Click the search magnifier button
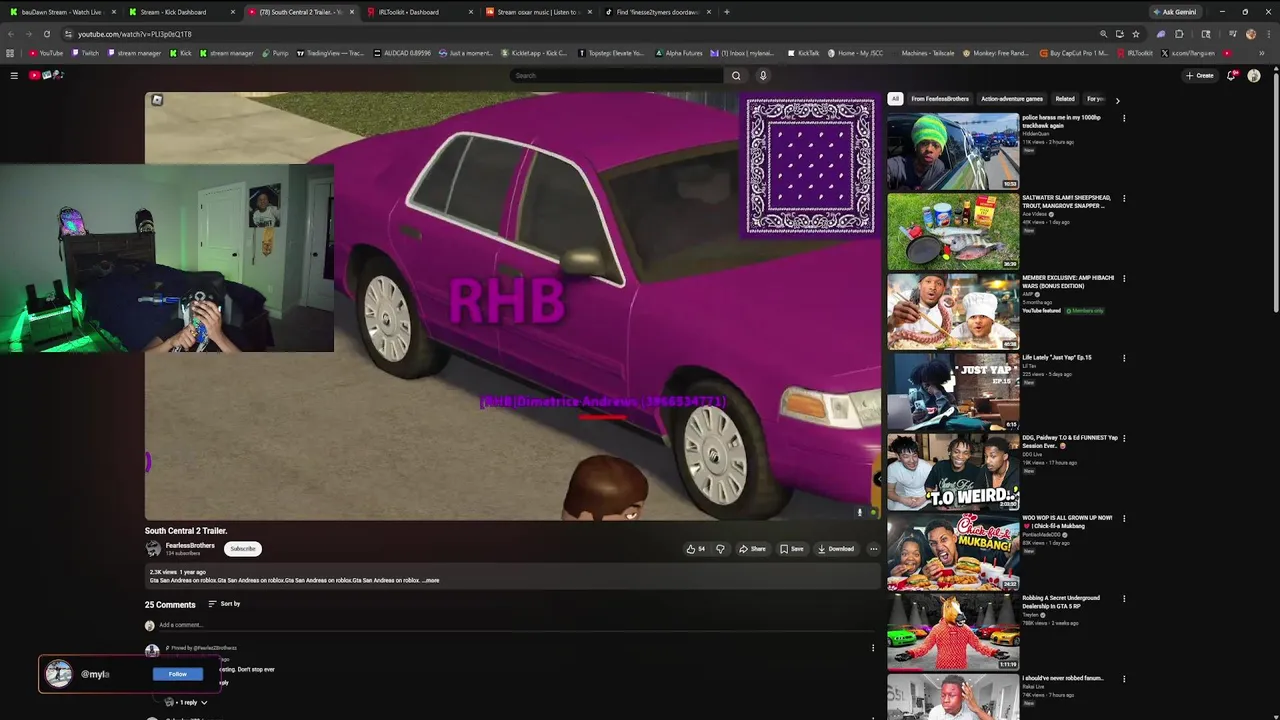Viewport: 1280px width, 720px height. (x=736, y=75)
